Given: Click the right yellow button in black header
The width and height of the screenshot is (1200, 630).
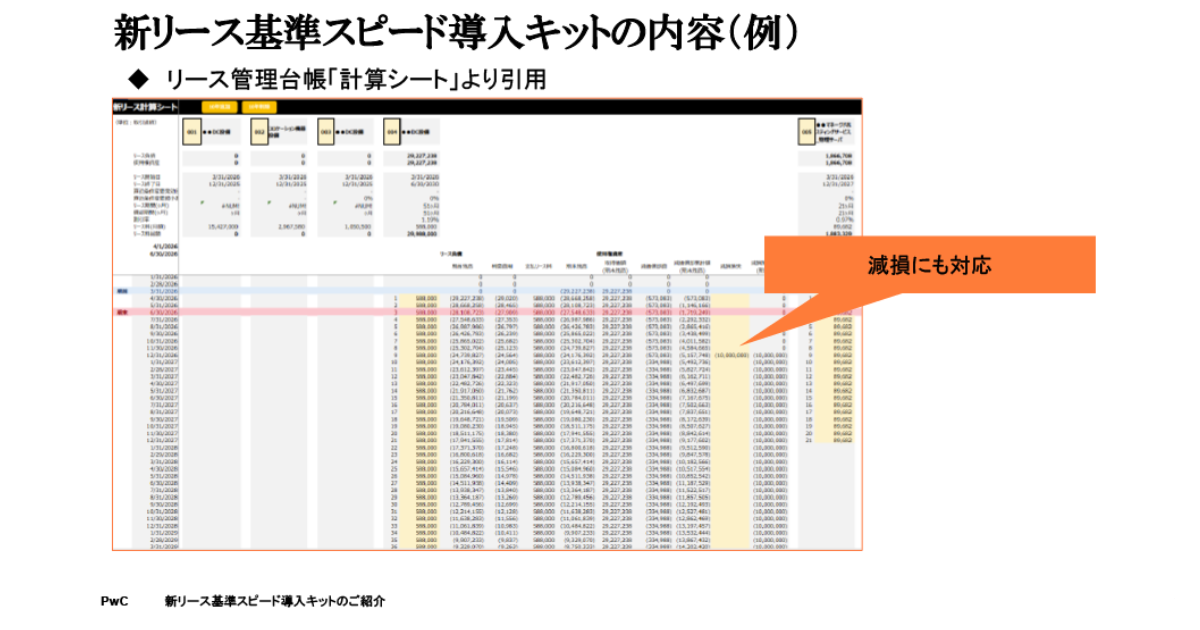Looking at the screenshot, I should tap(259, 107).
